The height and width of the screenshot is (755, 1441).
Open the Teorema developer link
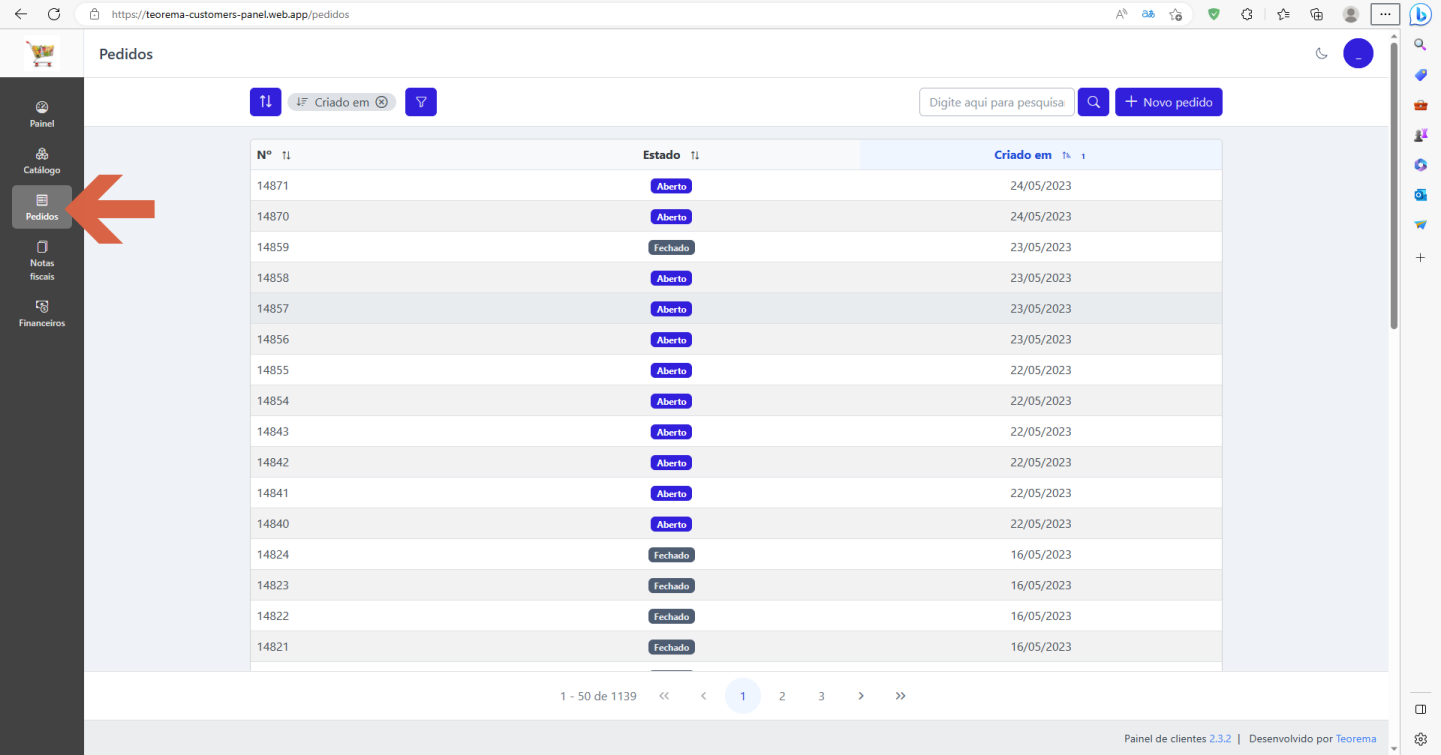pos(1356,739)
